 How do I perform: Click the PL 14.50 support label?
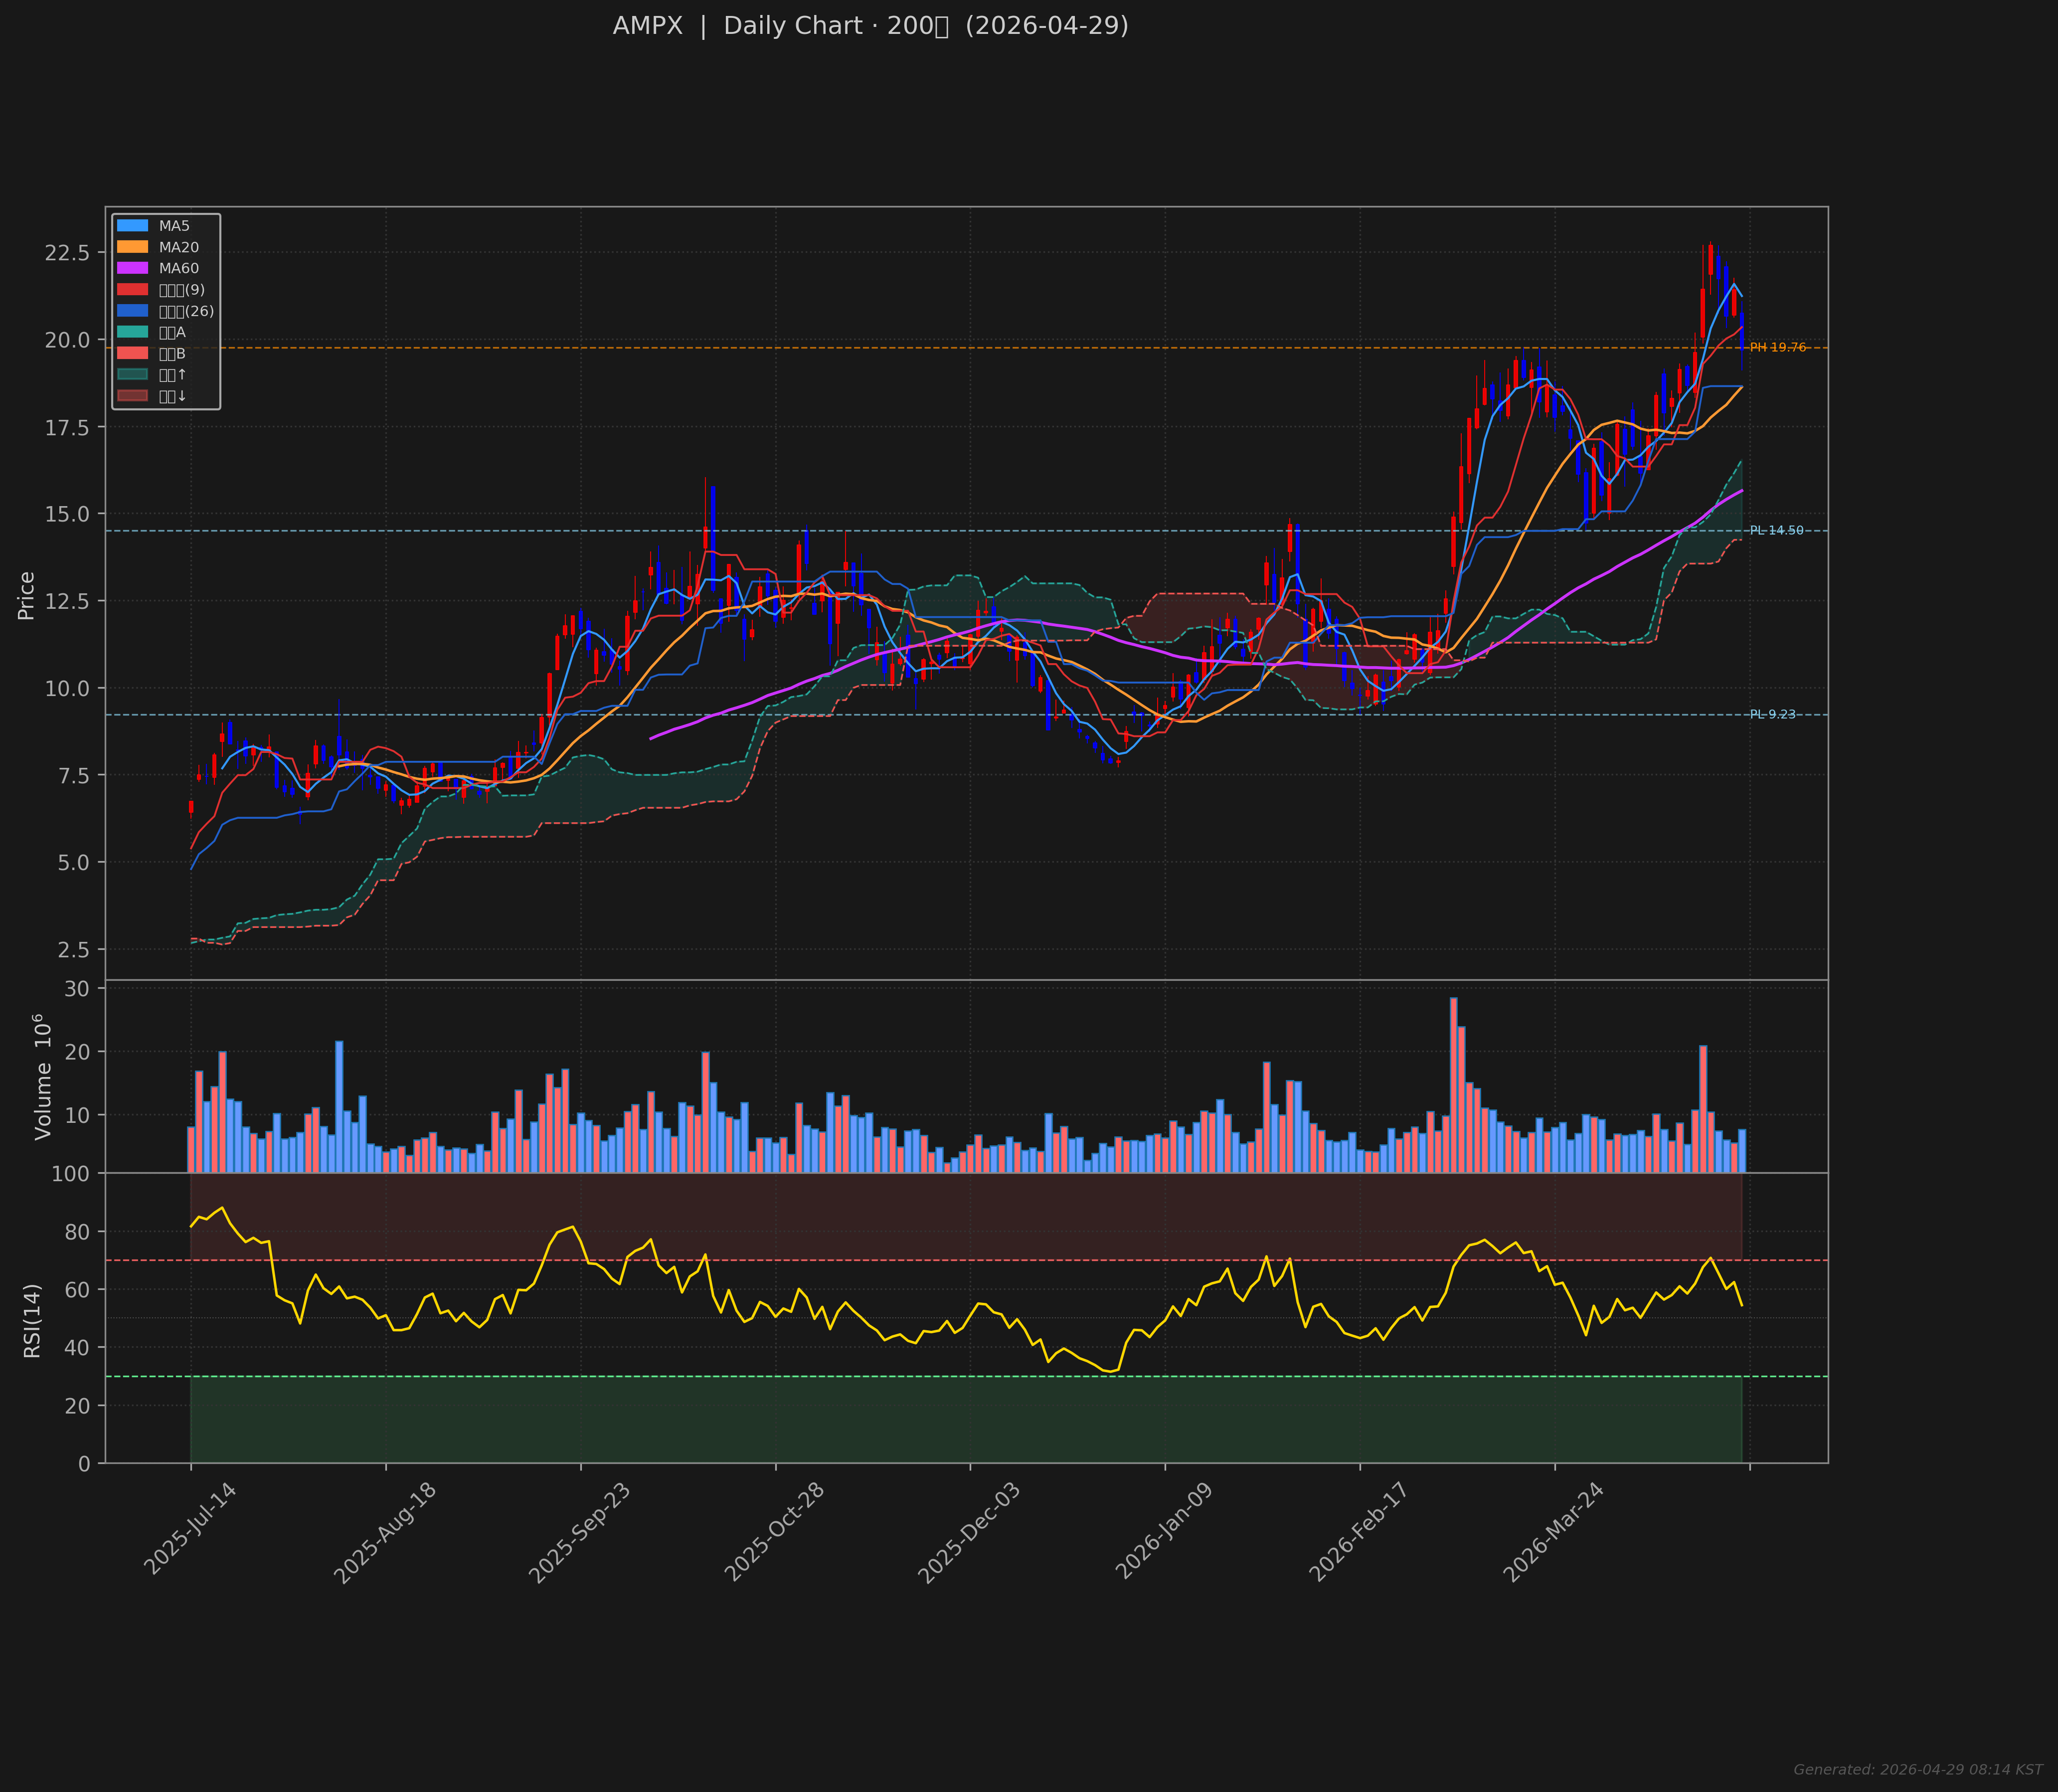click(1776, 531)
